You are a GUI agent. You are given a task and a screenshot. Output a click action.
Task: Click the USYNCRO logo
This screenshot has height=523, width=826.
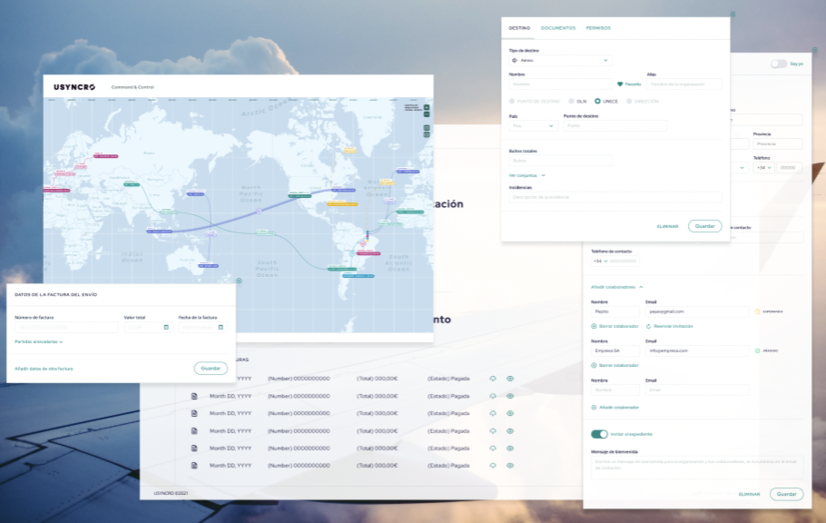(x=75, y=87)
